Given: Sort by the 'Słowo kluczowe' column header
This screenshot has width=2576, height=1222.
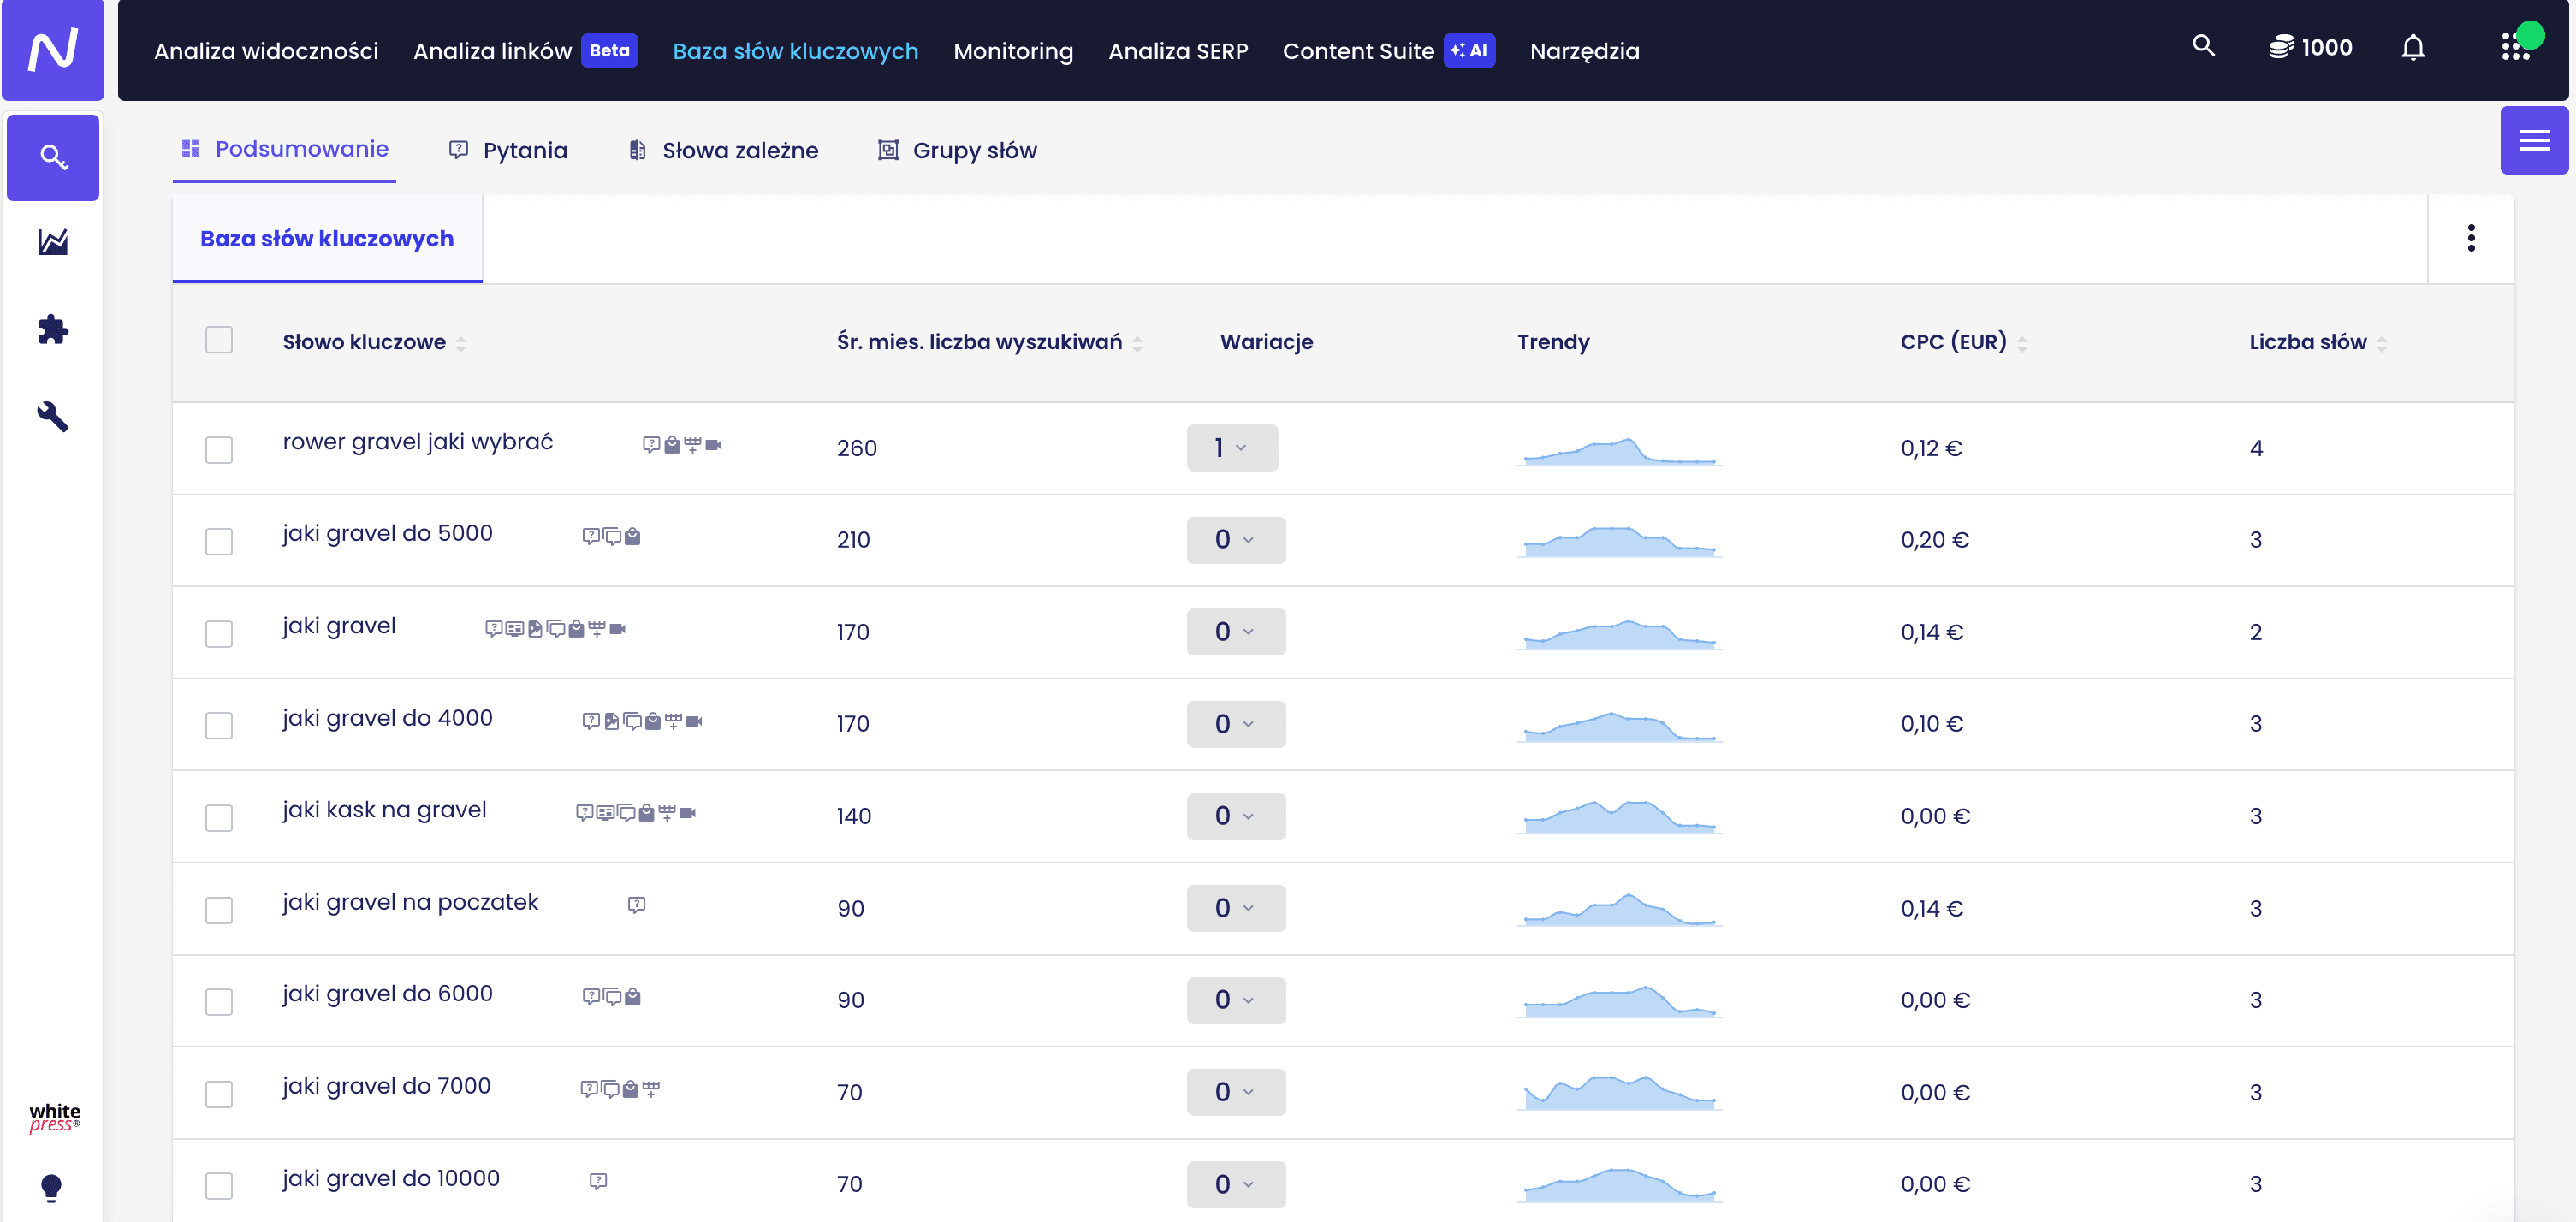Looking at the screenshot, I should coord(374,342).
